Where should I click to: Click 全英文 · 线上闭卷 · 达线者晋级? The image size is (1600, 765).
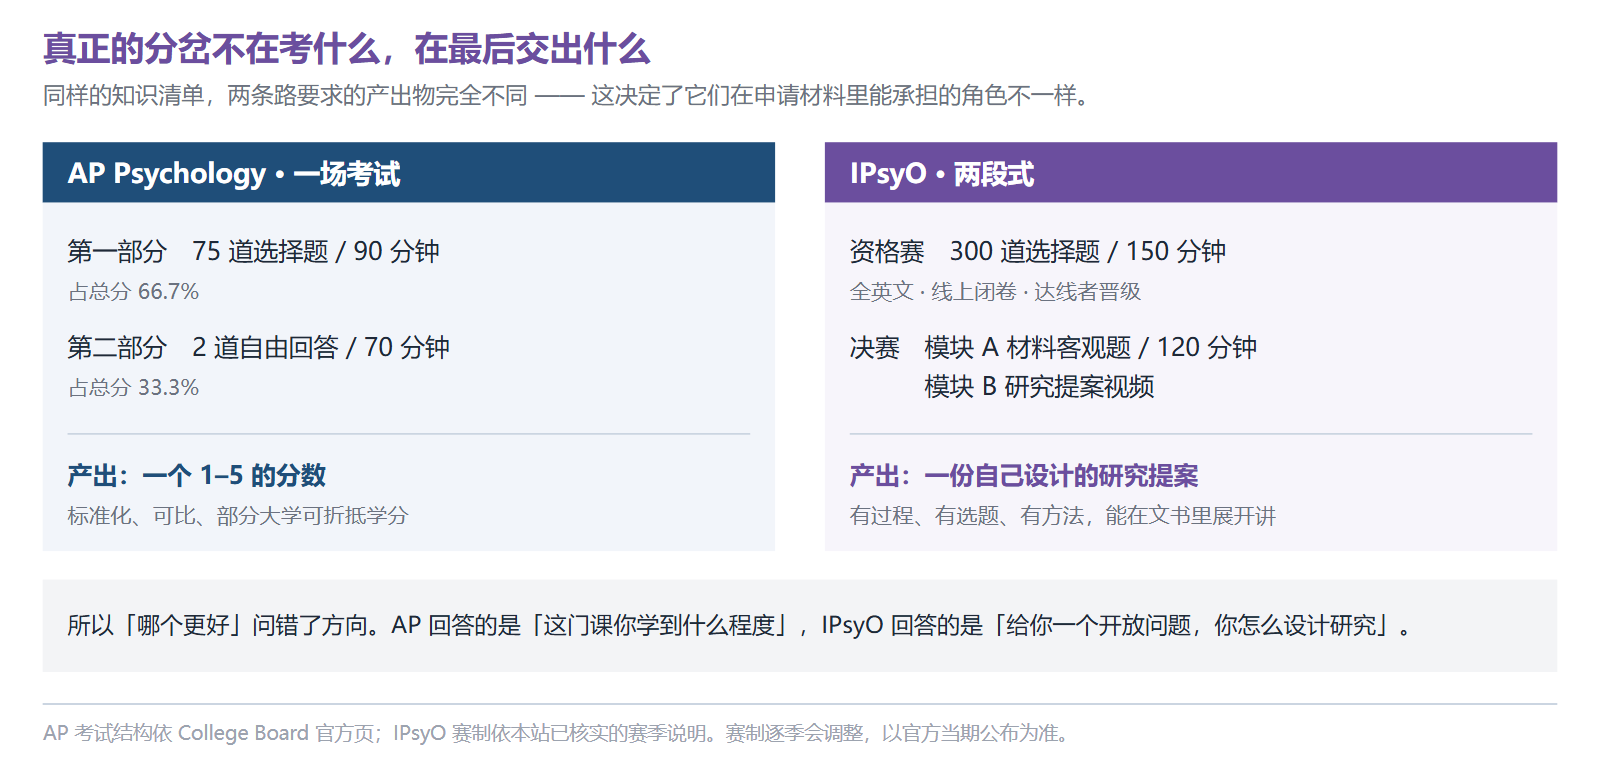coord(995,292)
